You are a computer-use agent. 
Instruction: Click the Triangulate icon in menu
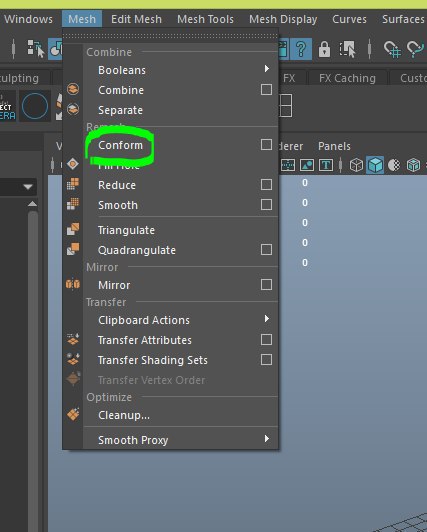click(73, 229)
